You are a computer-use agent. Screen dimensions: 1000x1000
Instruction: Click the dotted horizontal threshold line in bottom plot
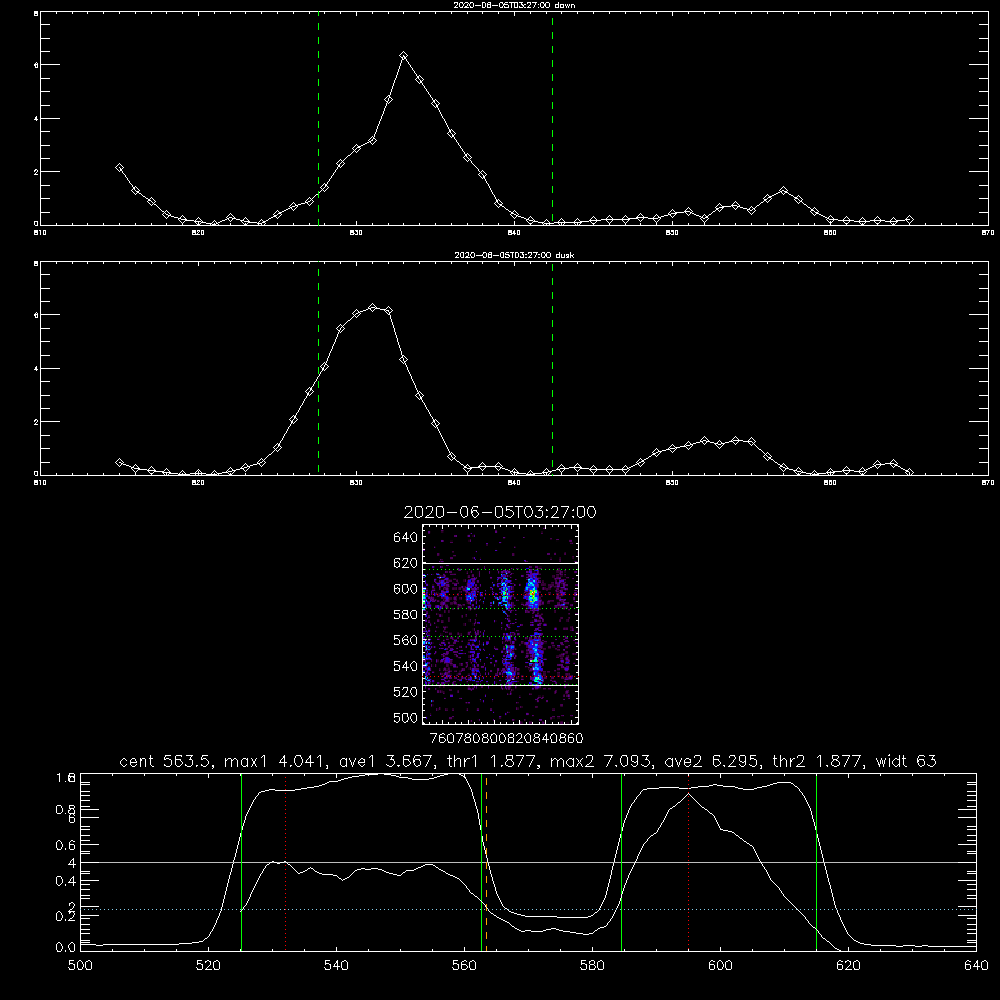(x=528, y=909)
